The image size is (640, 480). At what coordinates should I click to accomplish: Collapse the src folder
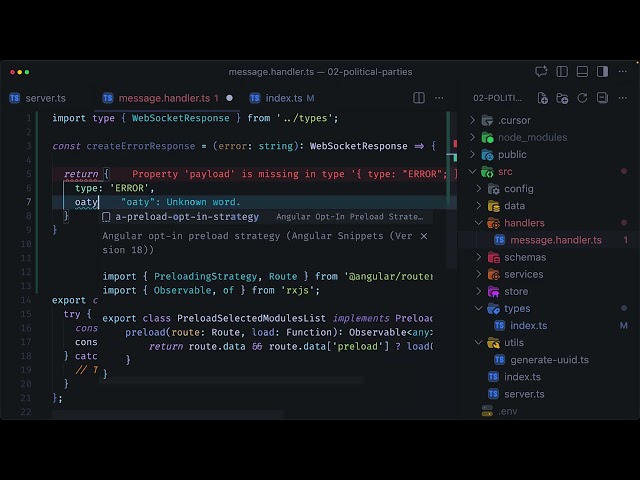[472, 171]
